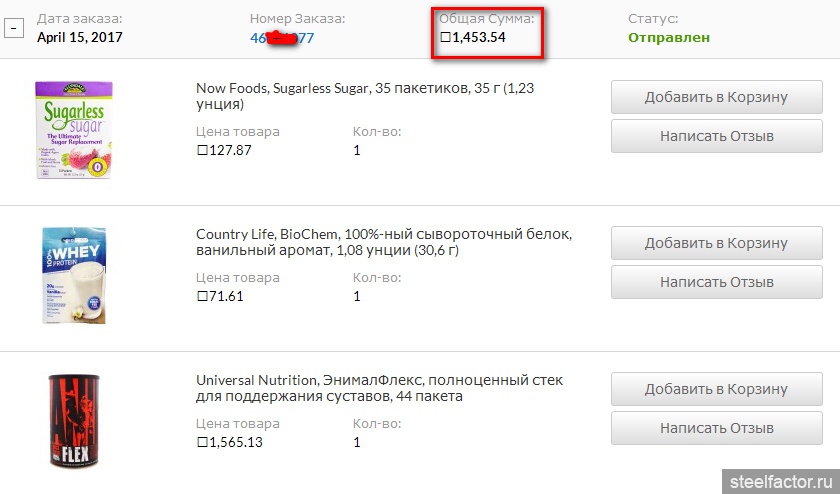Click the total sum 1,453.54 value
Image resolution: width=840 pixels, height=494 pixels.
[472, 38]
